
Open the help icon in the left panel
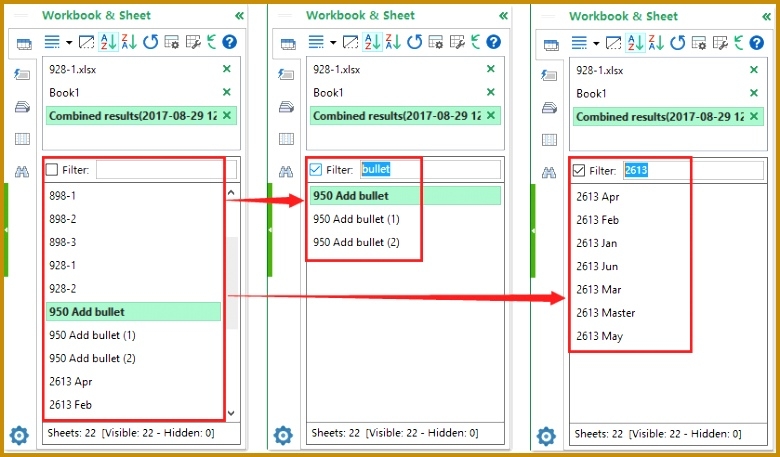[229, 42]
